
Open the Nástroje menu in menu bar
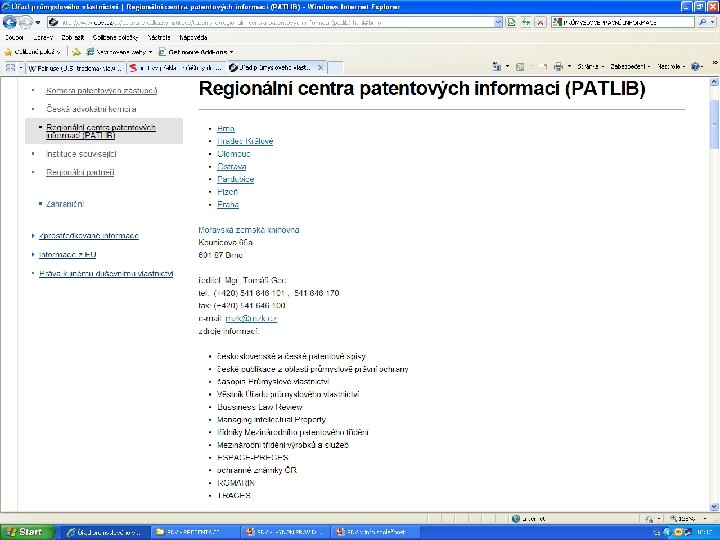click(159, 38)
